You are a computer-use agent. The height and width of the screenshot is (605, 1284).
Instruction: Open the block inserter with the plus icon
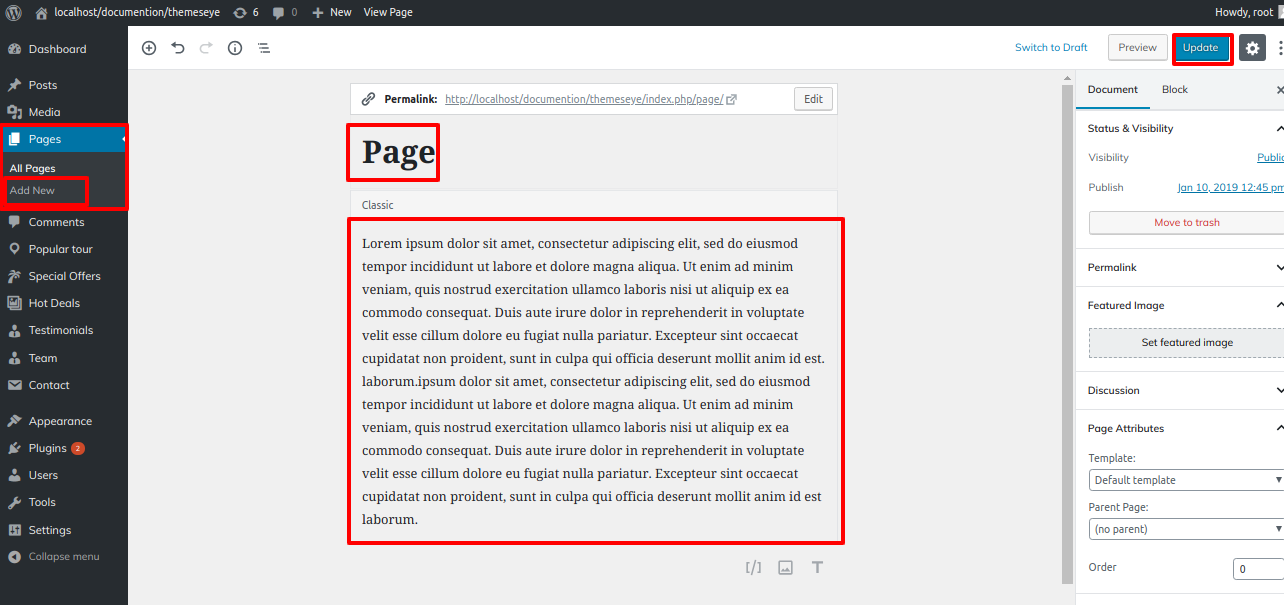(x=148, y=47)
